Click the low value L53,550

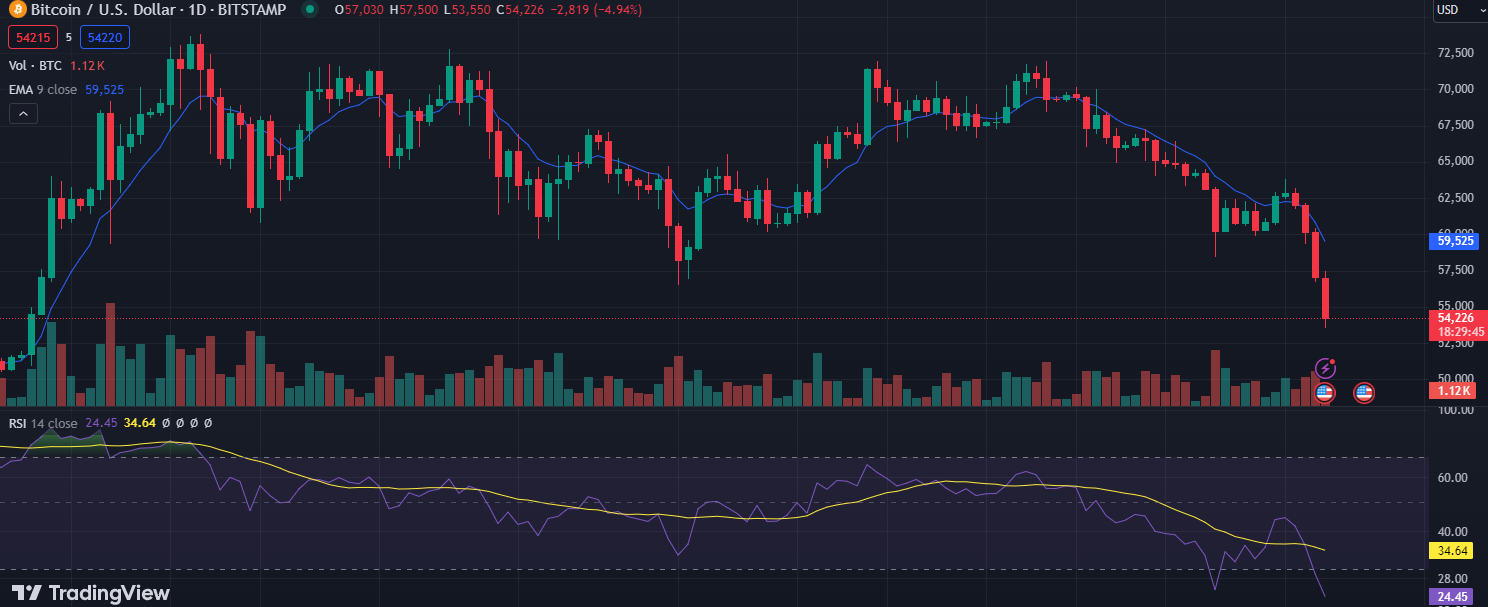click(468, 10)
